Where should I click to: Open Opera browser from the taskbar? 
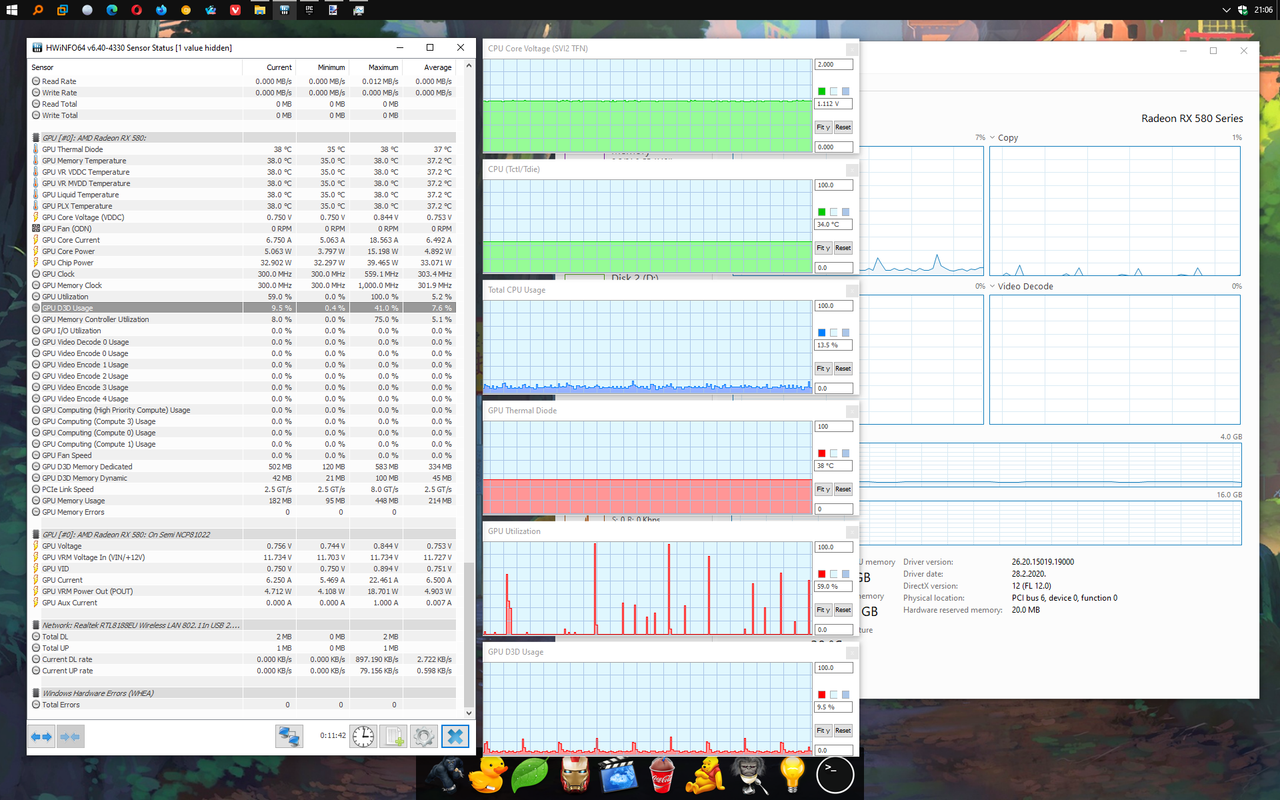click(137, 9)
